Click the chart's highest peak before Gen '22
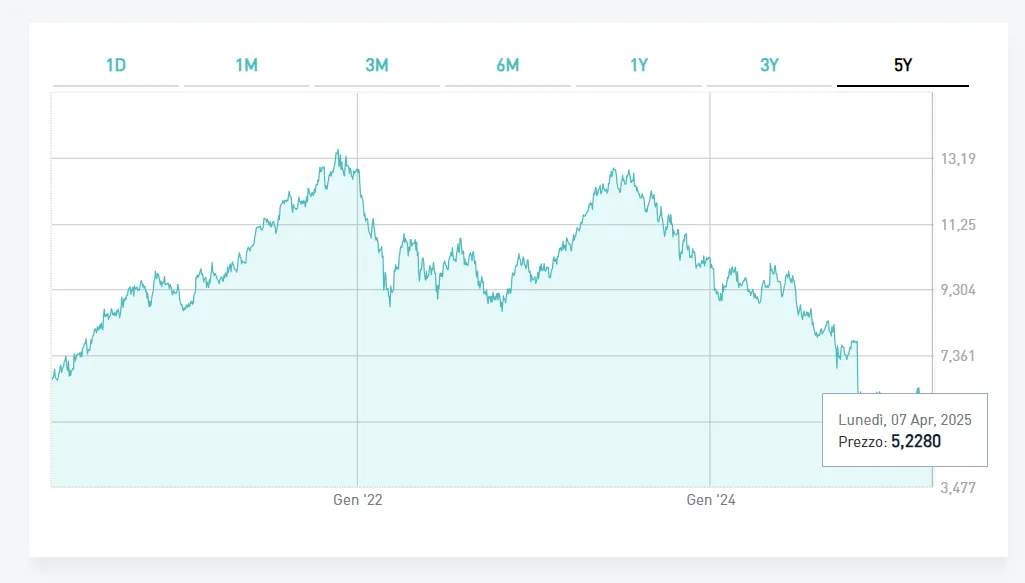Image resolution: width=1025 pixels, height=583 pixels. [338, 152]
